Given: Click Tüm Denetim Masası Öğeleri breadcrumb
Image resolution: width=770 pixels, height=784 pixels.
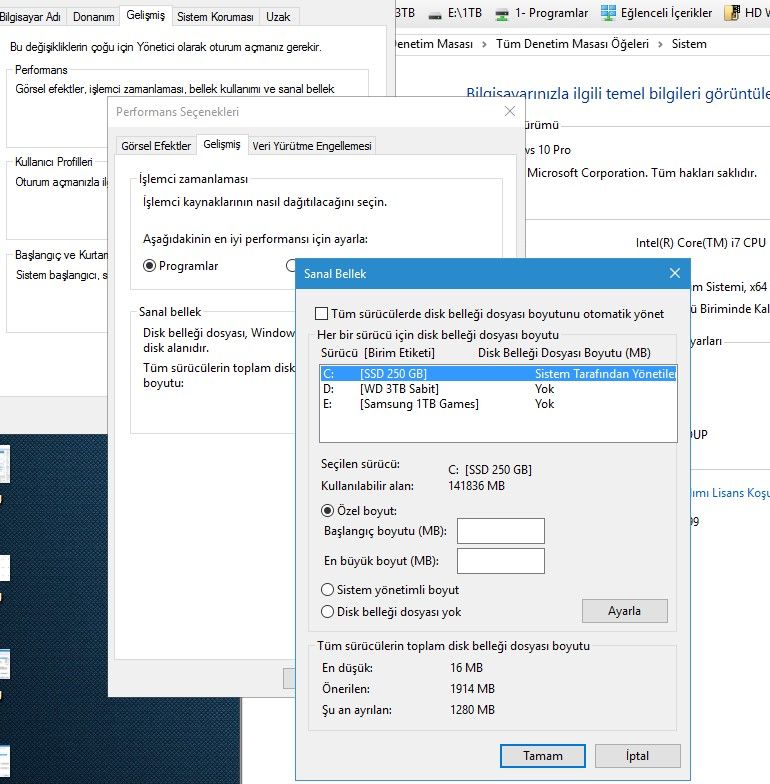Looking at the screenshot, I should [x=572, y=44].
